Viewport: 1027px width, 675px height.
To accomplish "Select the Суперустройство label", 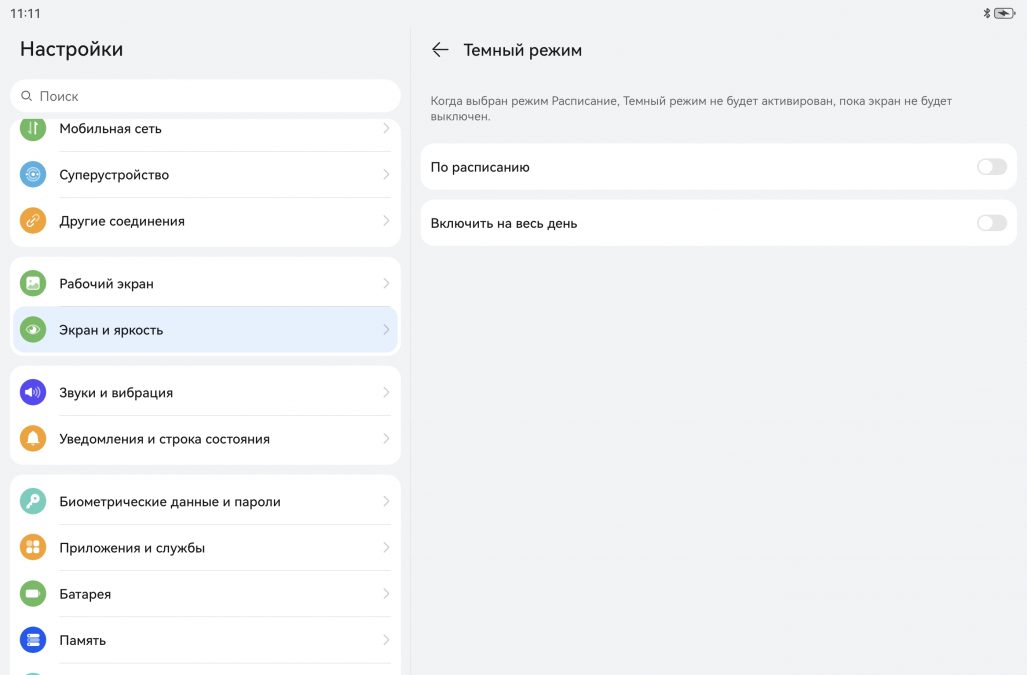I will 114,175.
